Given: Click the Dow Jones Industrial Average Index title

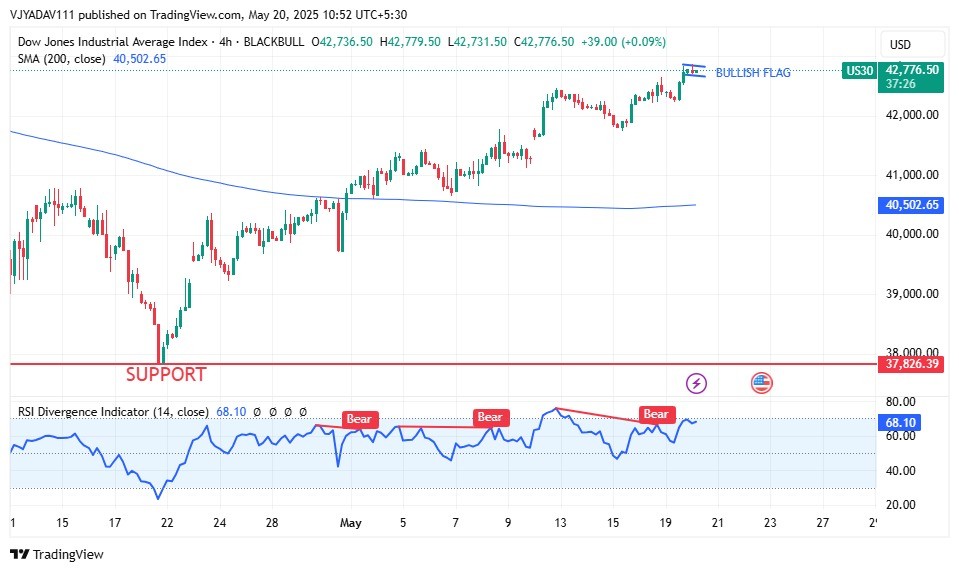Looking at the screenshot, I should click(x=112, y=42).
